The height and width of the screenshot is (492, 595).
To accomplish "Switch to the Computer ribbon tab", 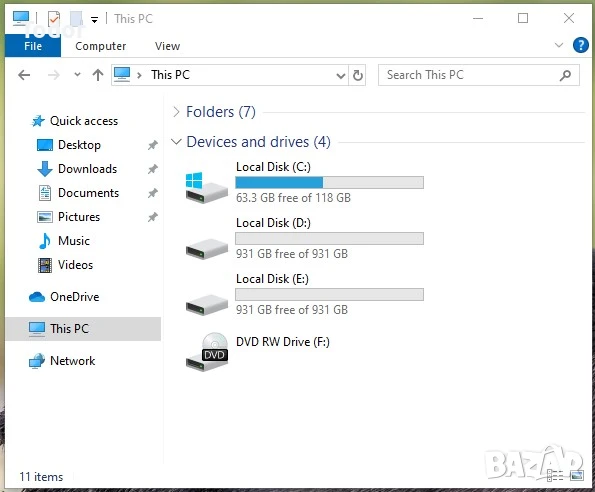I will tap(101, 46).
